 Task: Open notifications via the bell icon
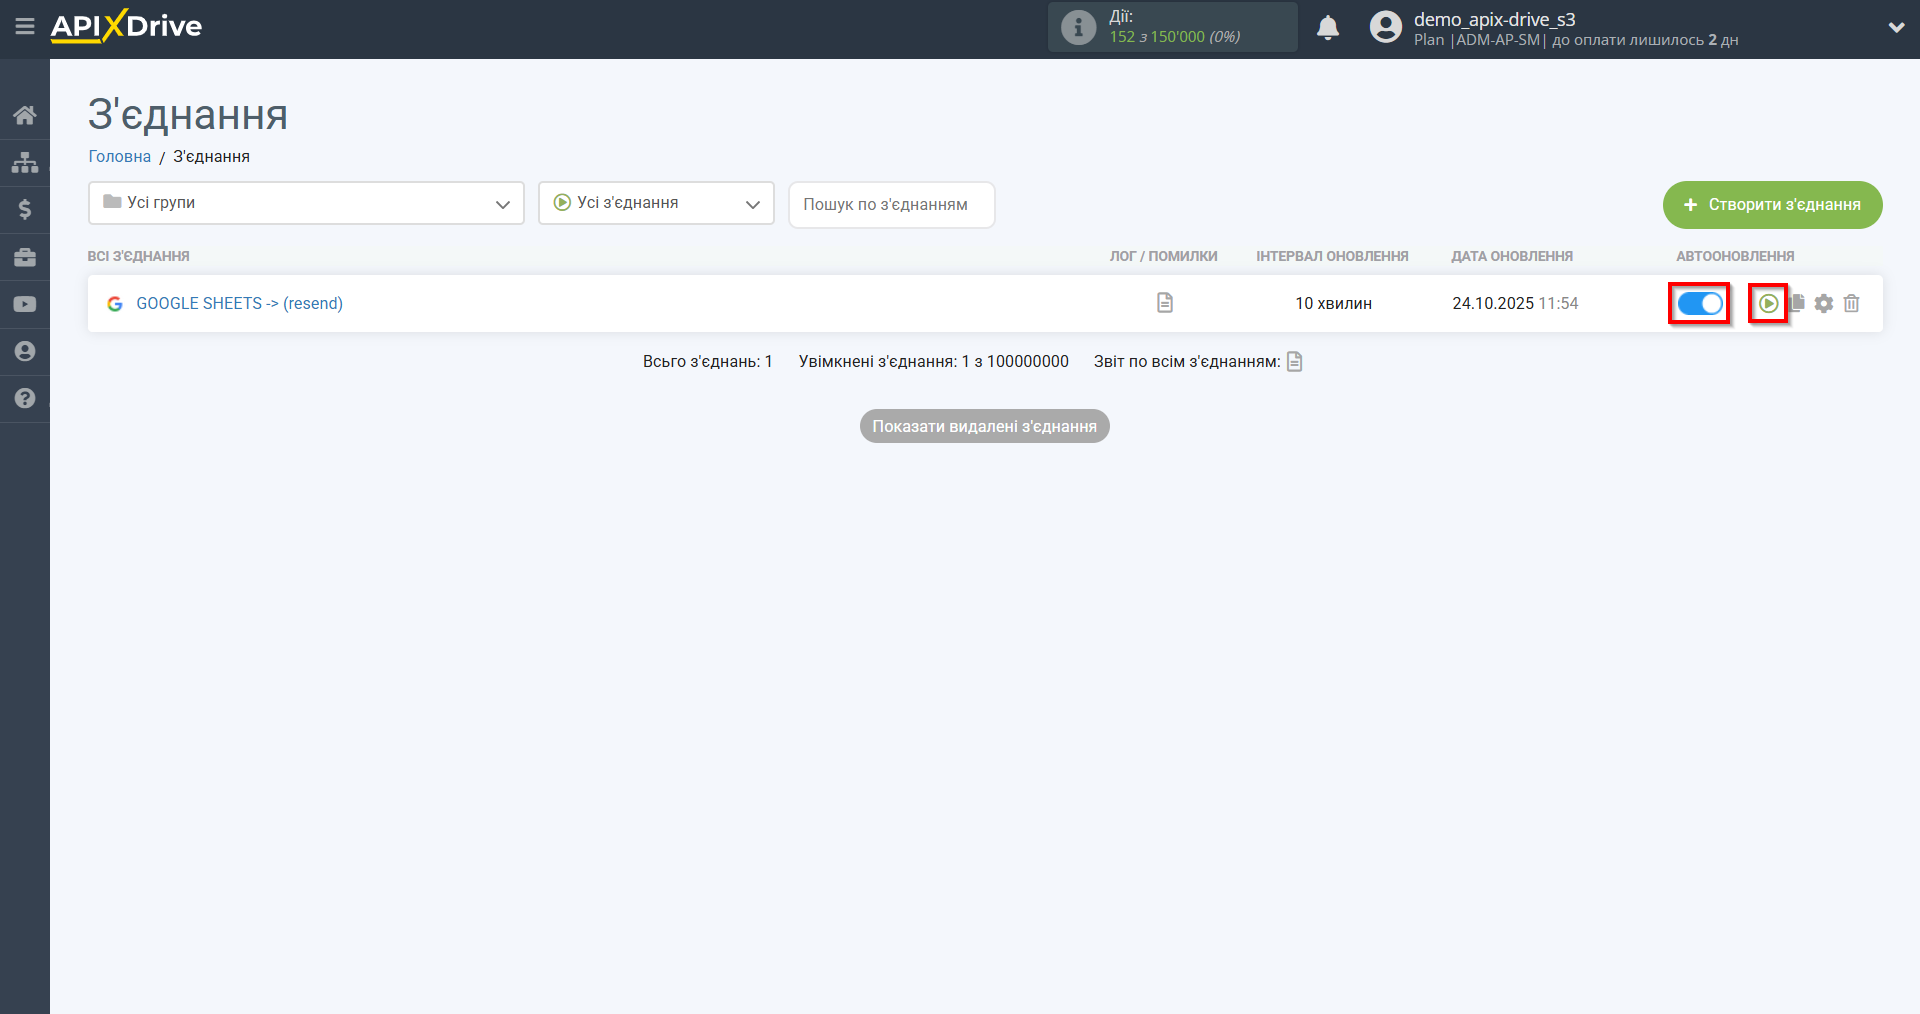pyautogui.click(x=1328, y=27)
